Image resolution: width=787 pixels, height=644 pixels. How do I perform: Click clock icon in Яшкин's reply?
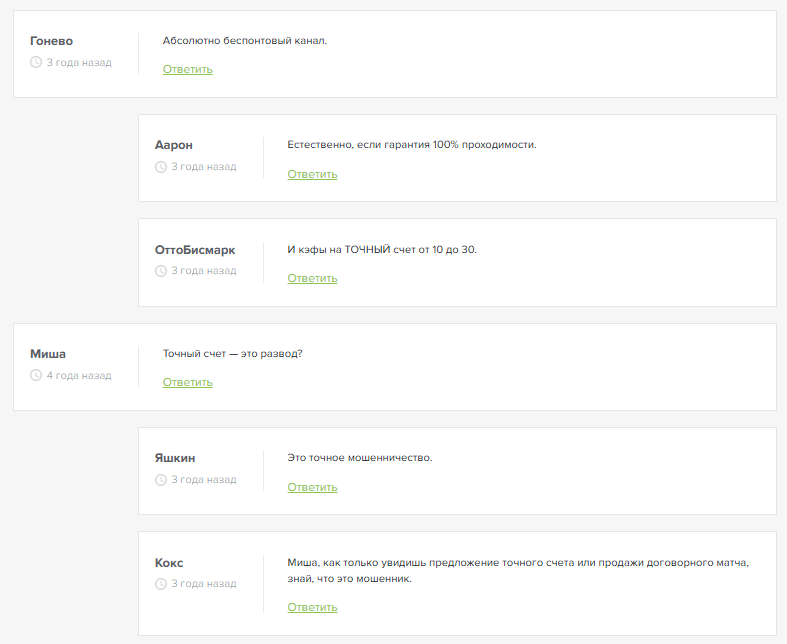coord(161,480)
